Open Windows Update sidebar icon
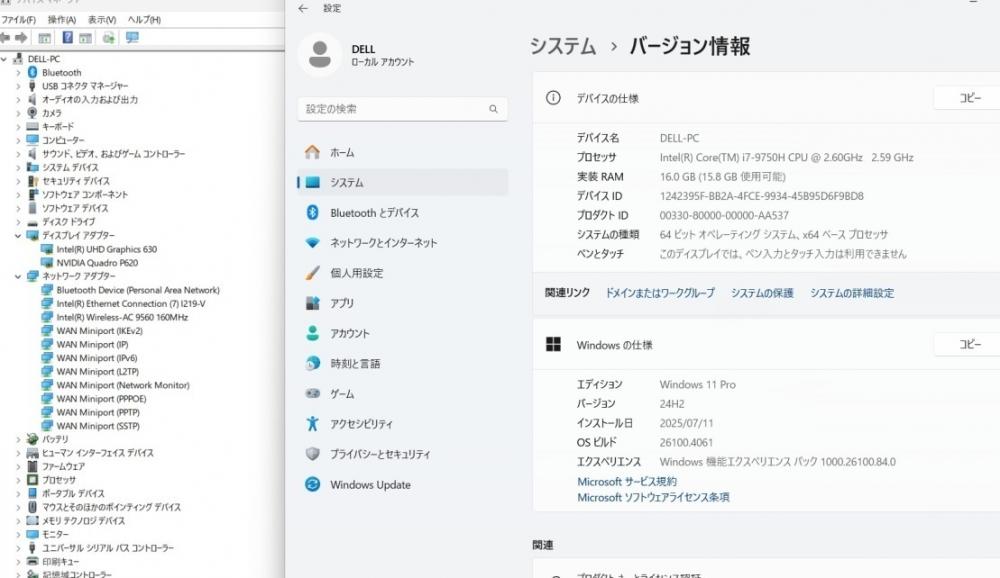The height and width of the screenshot is (578, 1000). [x=312, y=484]
